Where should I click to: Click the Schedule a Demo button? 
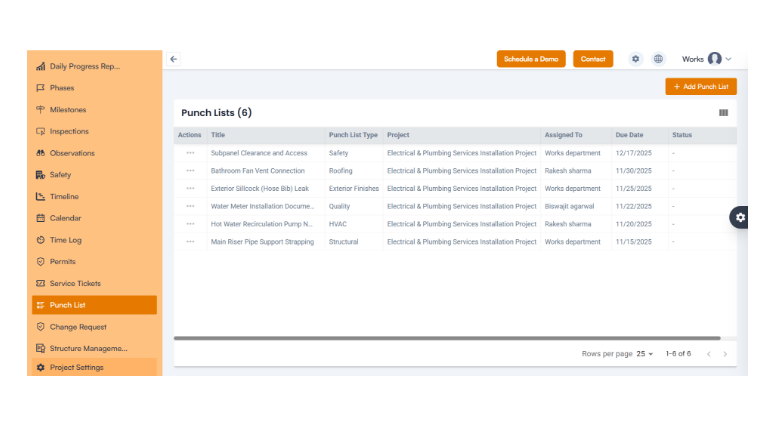click(531, 59)
